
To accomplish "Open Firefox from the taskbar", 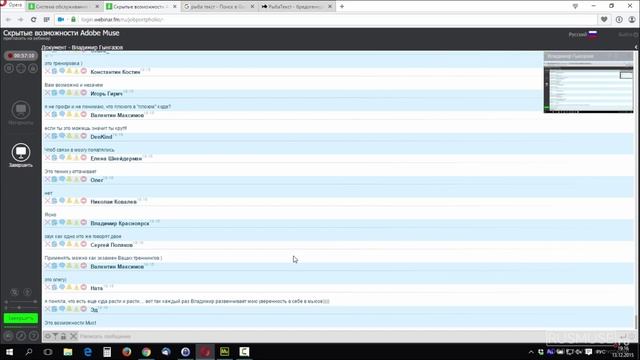I will point(127,351).
